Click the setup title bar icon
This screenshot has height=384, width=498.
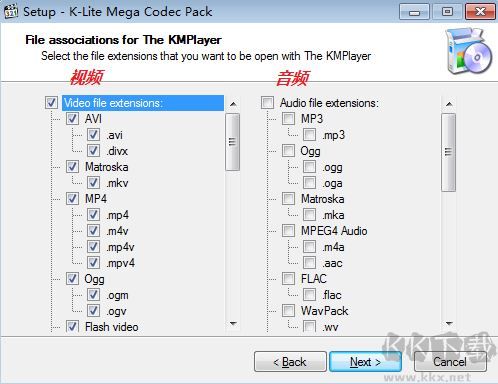[x=11, y=11]
